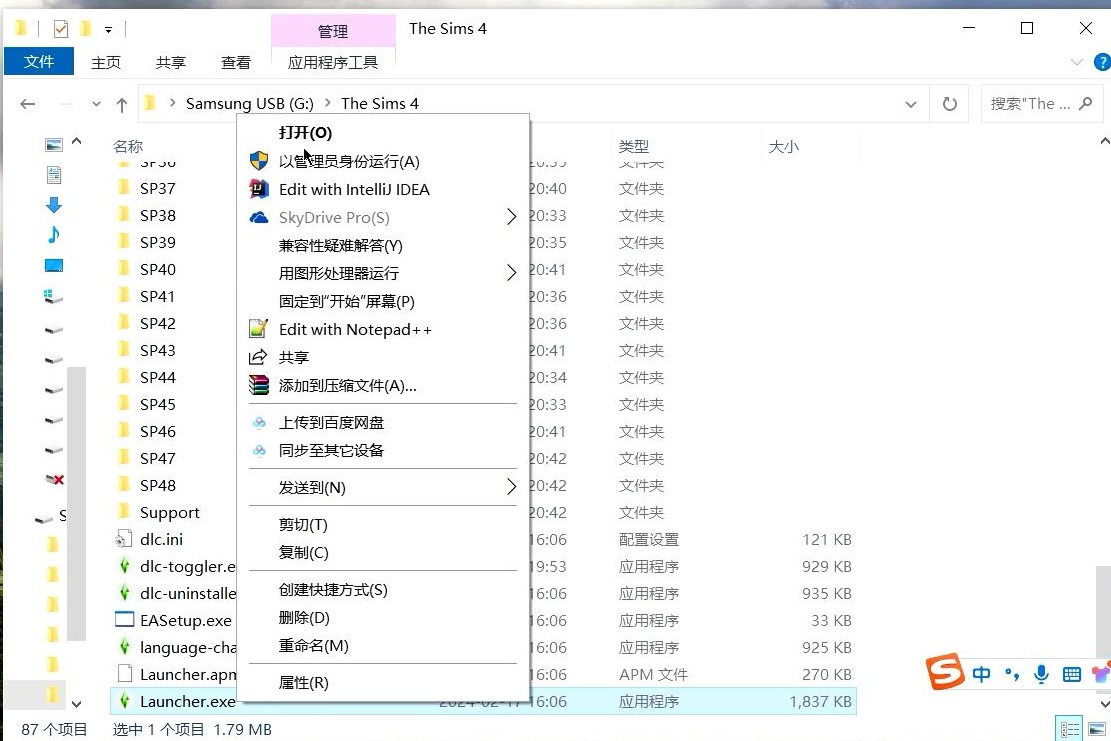Select the EASetup.exe file
Screen dimensions: 1111x741
click(x=186, y=621)
